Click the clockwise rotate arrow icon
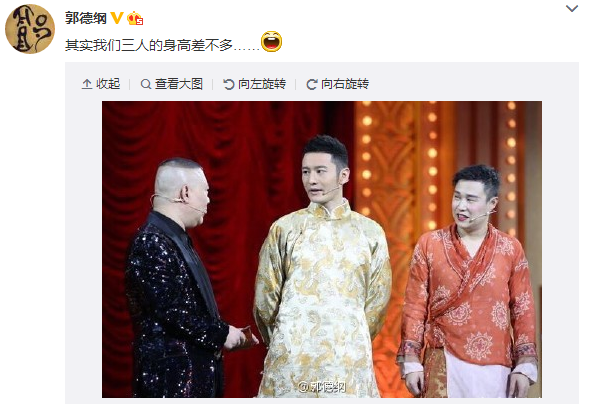The height and width of the screenshot is (404, 592). click(311, 84)
